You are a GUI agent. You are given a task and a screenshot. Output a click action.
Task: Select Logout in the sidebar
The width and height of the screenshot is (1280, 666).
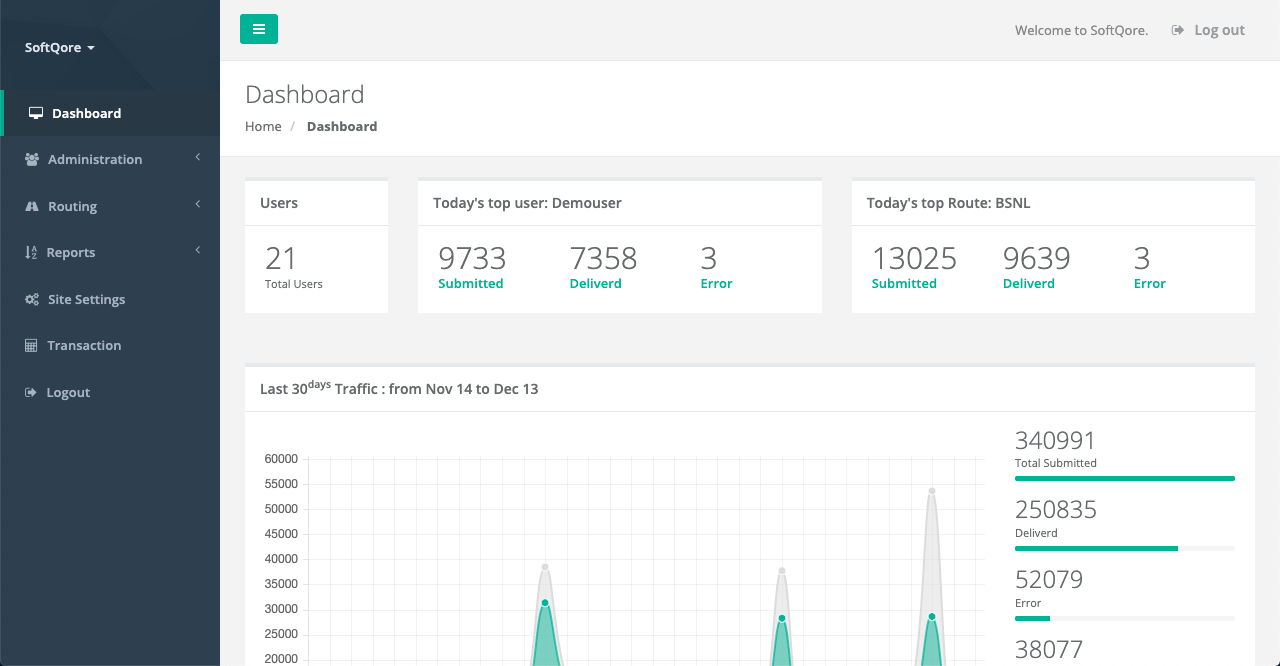pyautogui.click(x=110, y=393)
